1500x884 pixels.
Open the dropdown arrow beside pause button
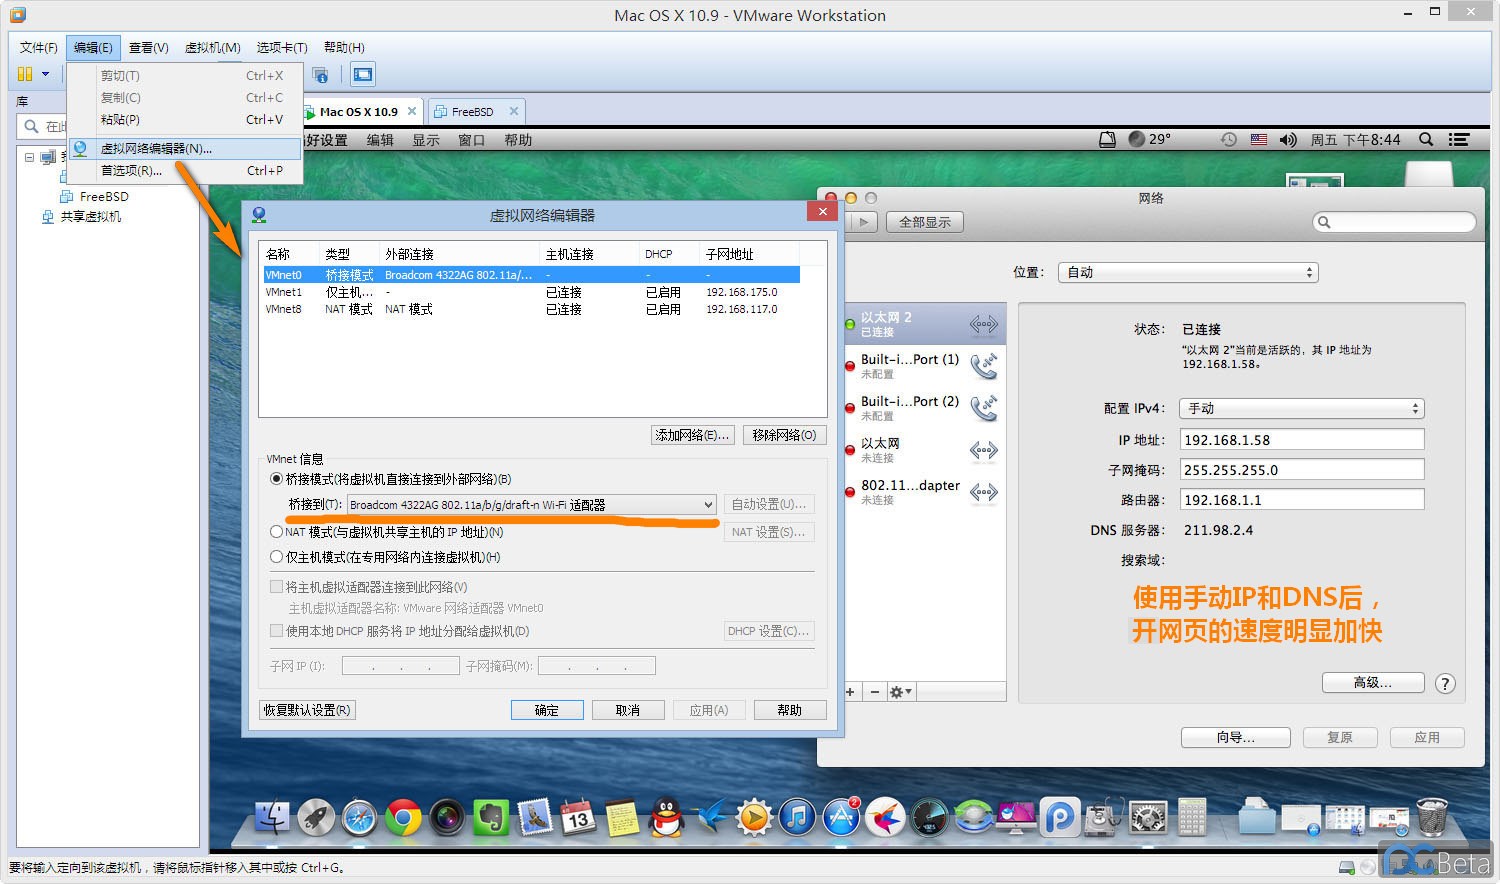click(45, 74)
